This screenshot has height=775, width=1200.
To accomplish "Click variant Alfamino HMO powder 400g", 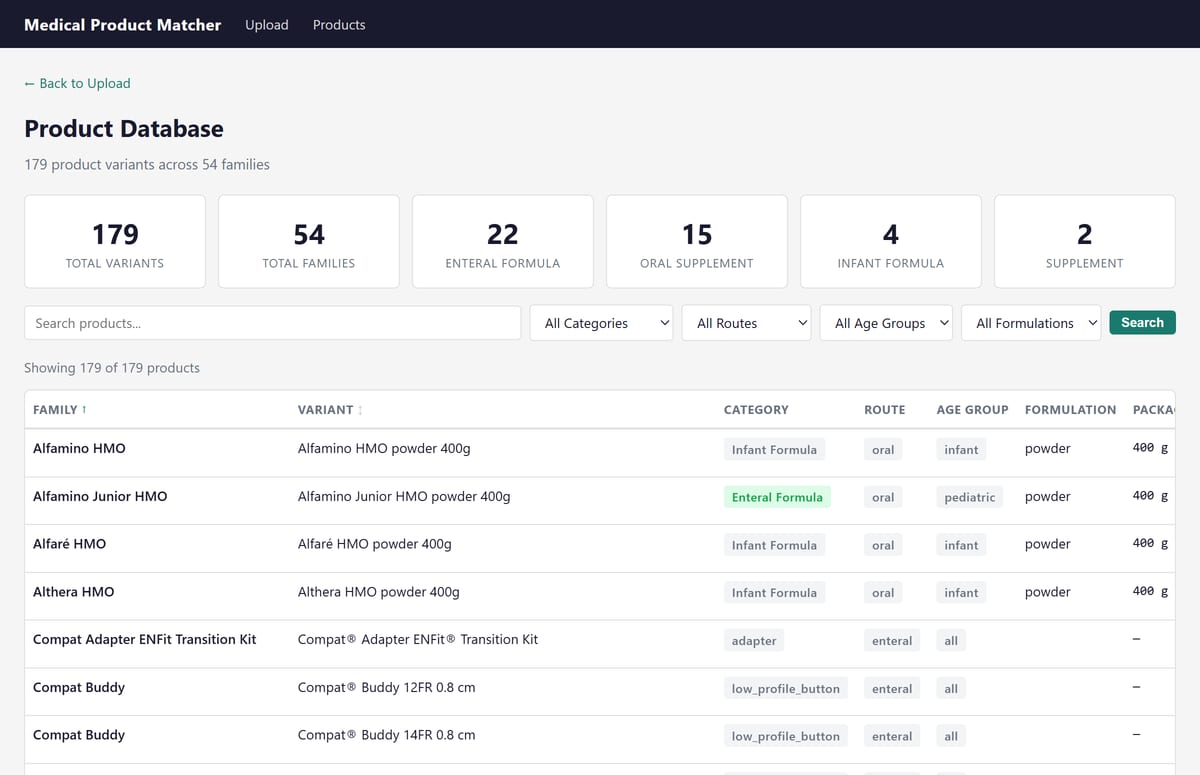I will tap(384, 449).
